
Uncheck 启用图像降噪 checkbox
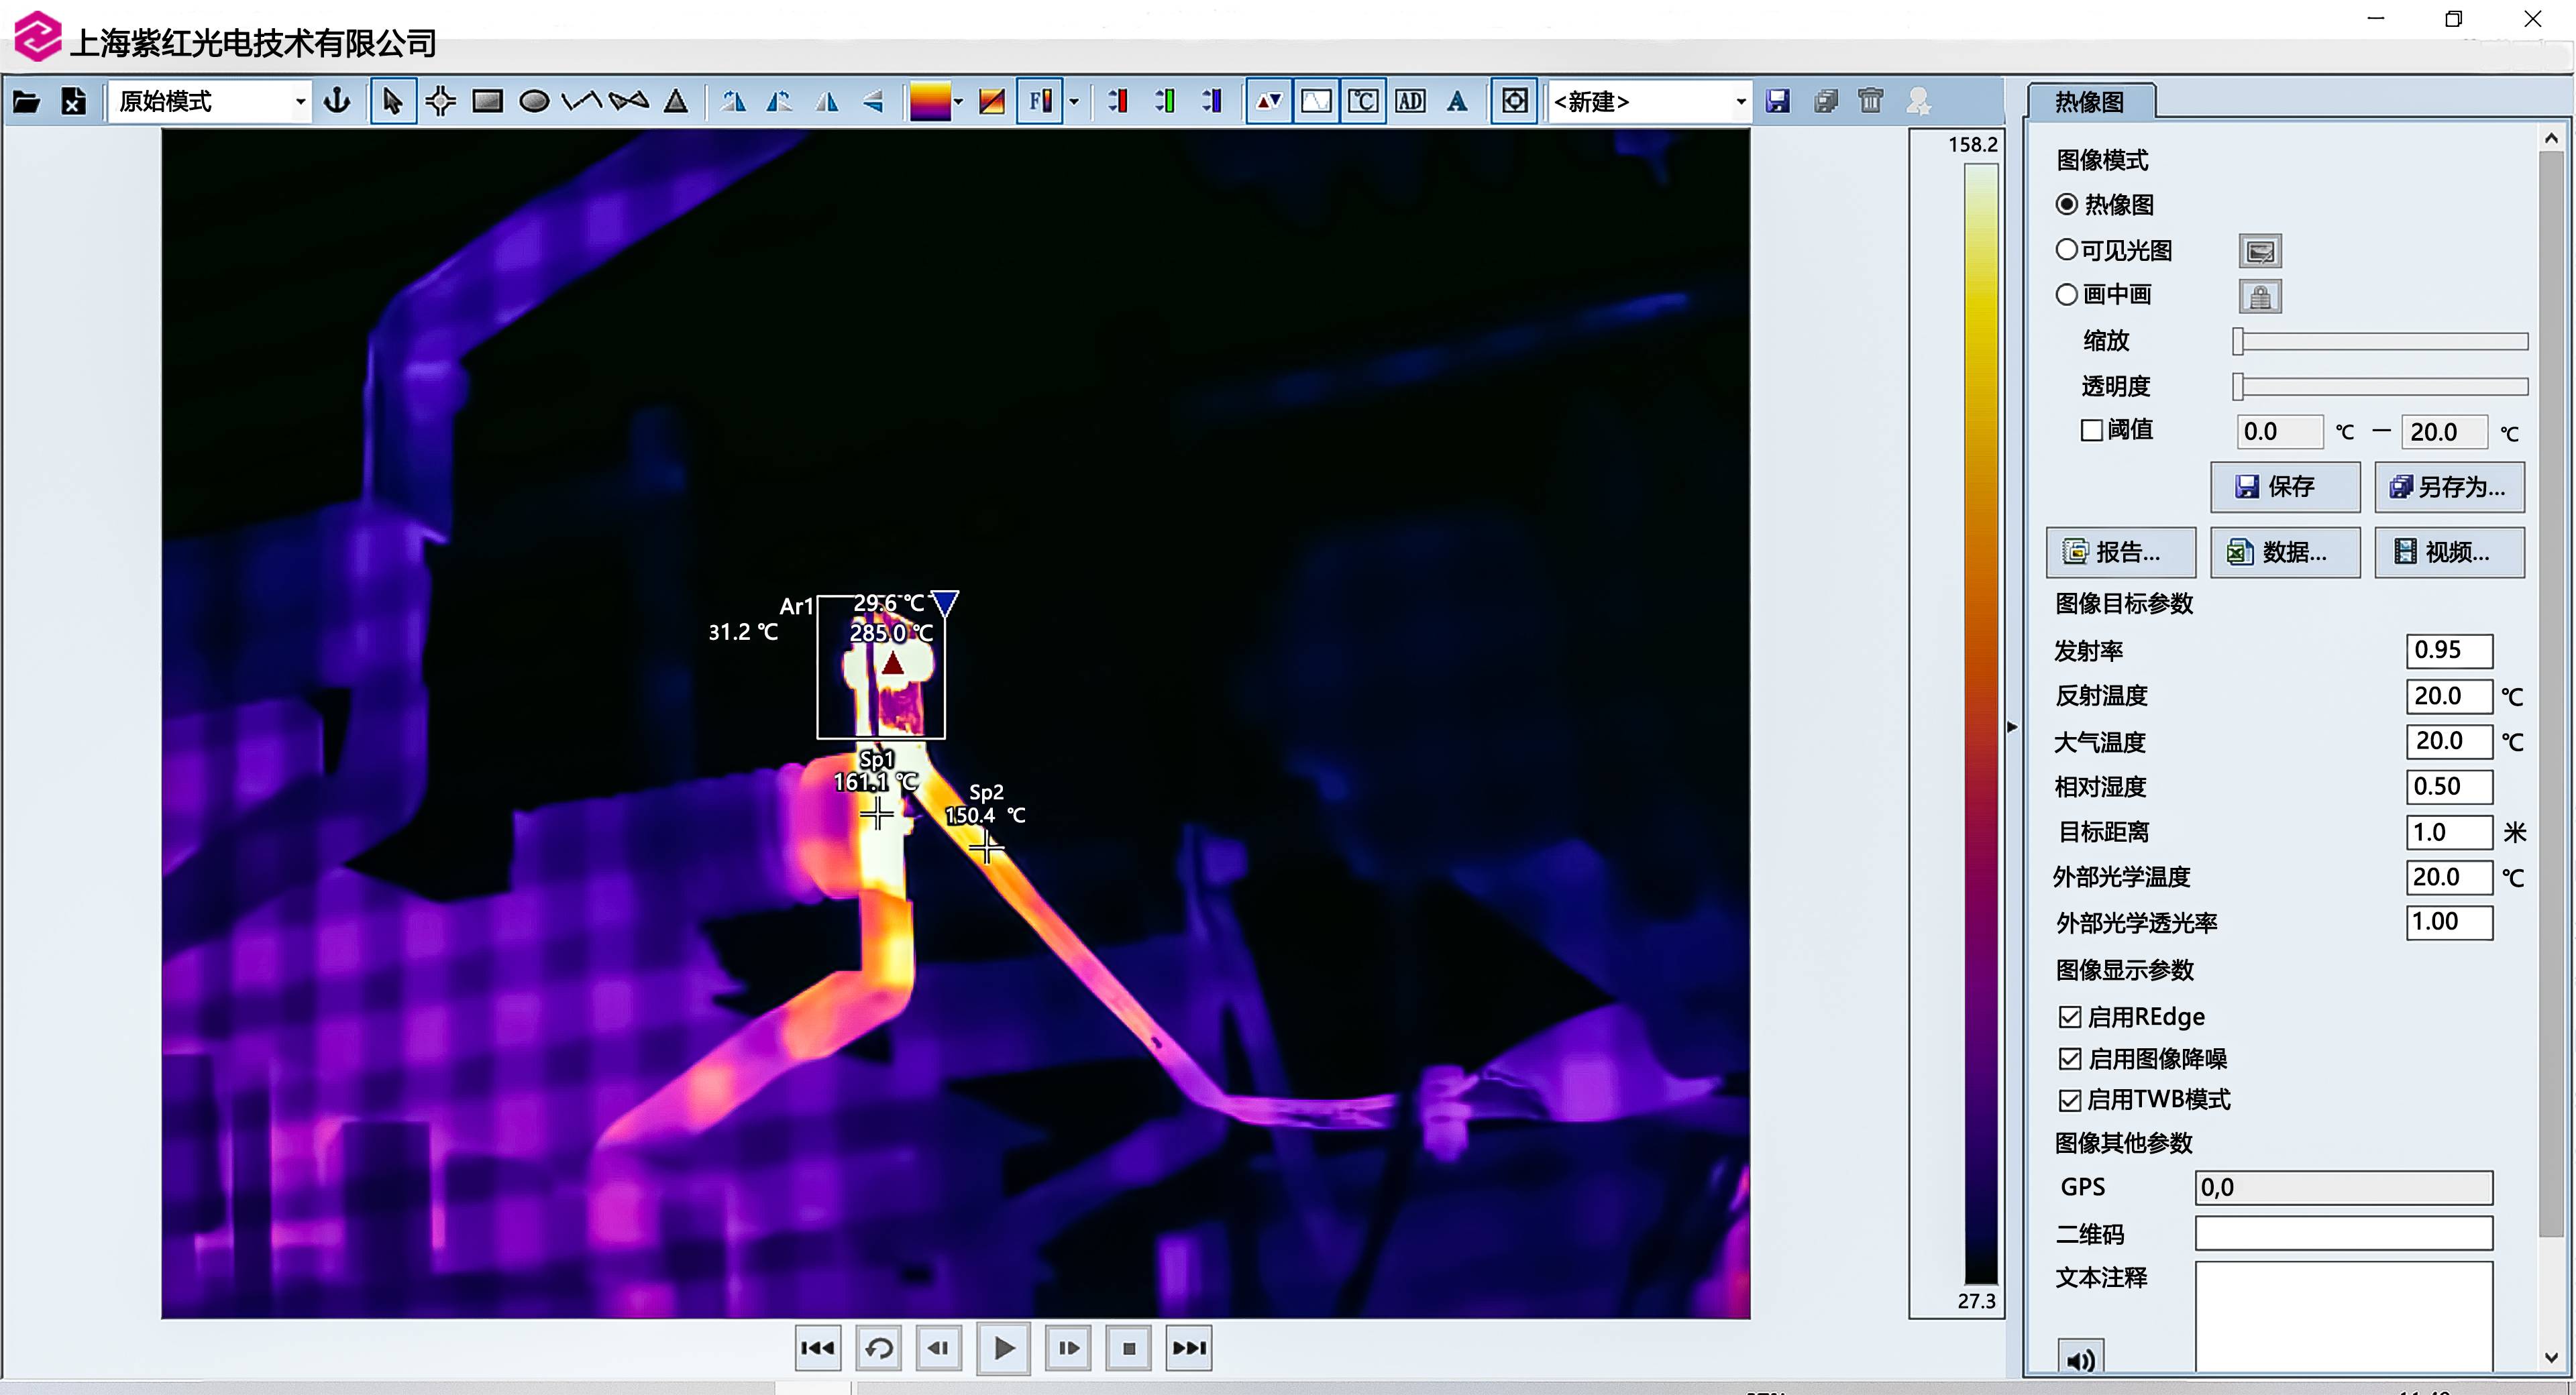2069,1058
